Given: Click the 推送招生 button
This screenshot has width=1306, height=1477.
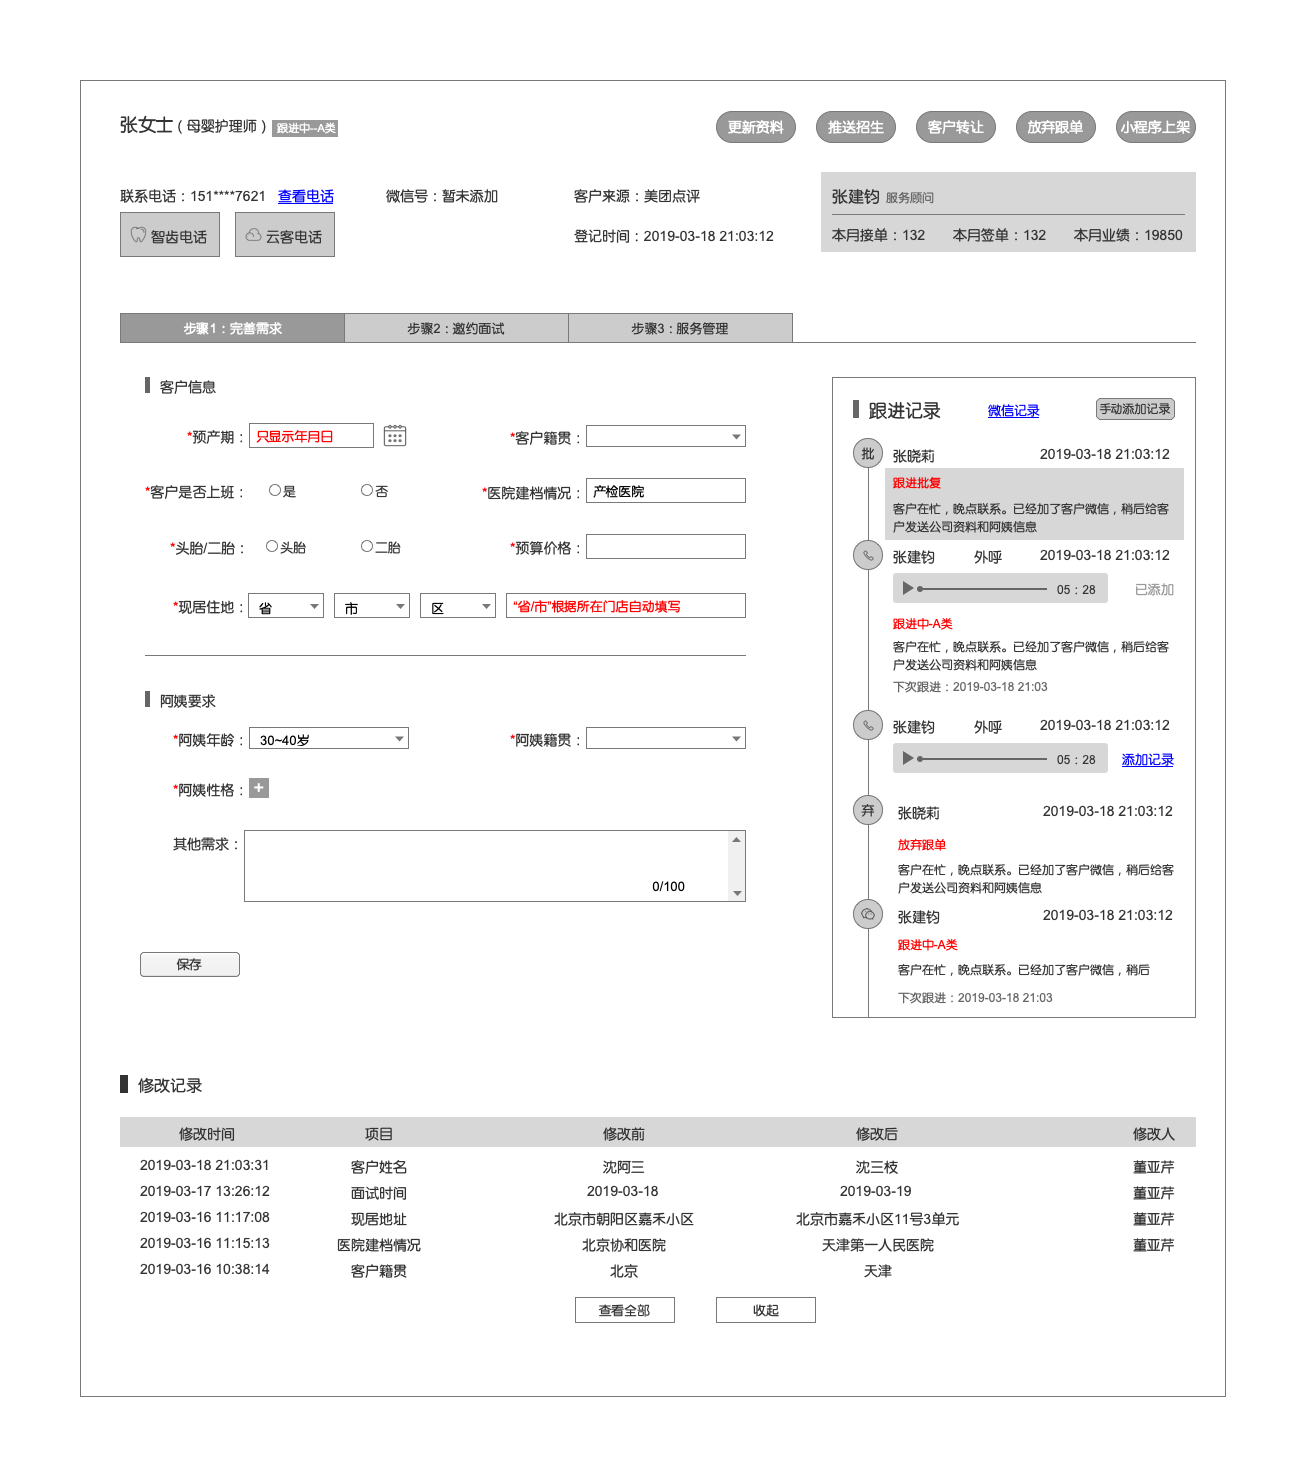Looking at the screenshot, I should [x=856, y=127].
